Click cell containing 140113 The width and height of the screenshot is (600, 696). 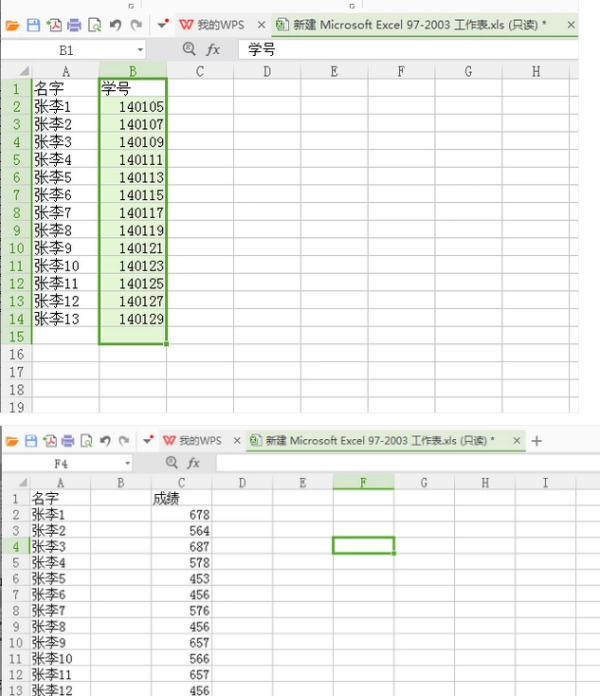[x=133, y=177]
